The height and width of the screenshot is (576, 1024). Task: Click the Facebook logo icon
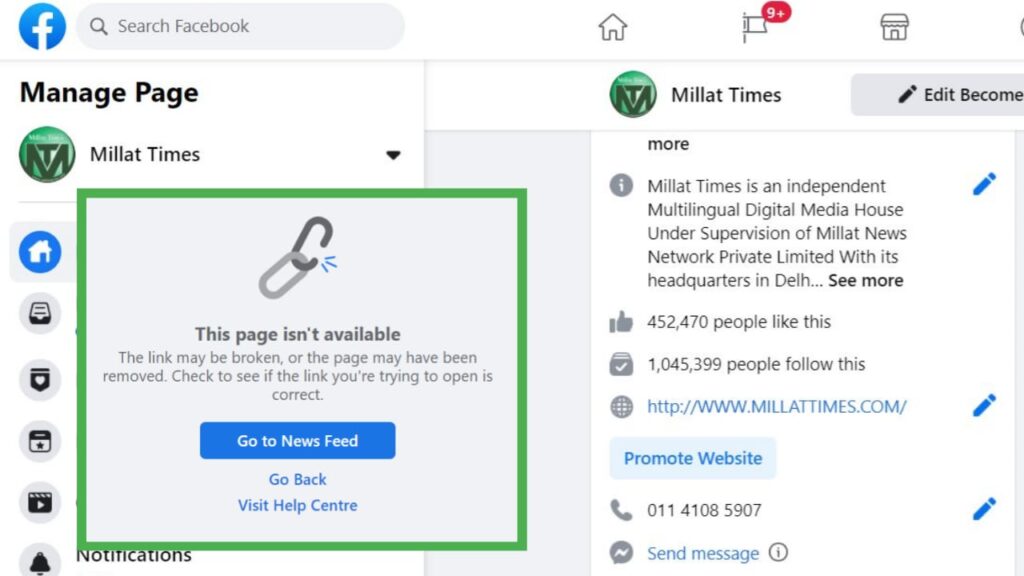pos(42,26)
